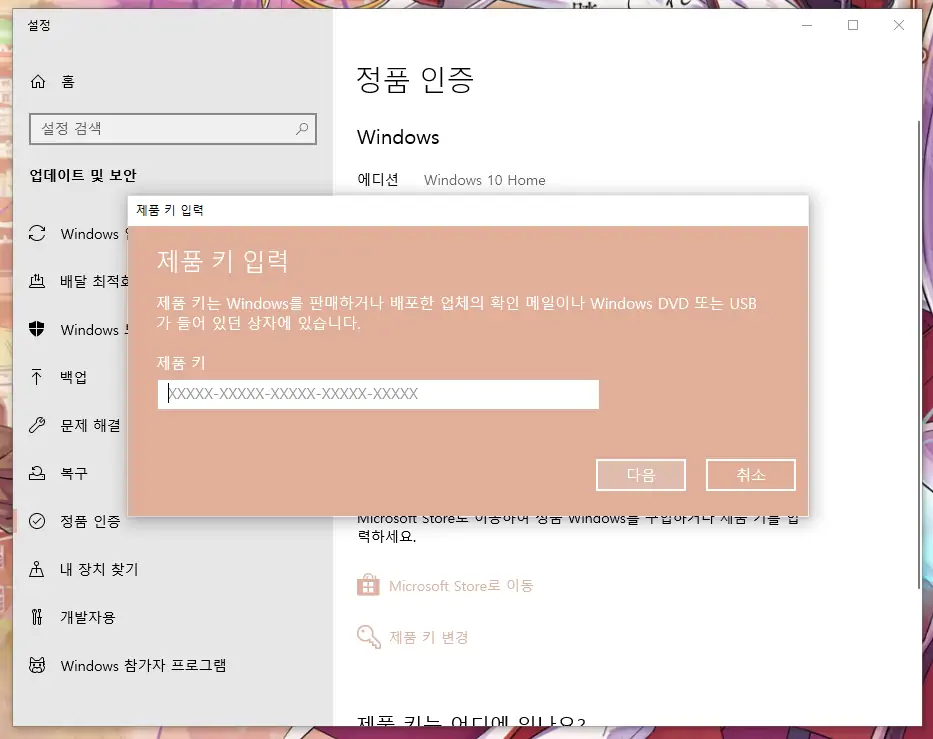
Task: Focus the 제품 키 input field
Action: (x=378, y=394)
